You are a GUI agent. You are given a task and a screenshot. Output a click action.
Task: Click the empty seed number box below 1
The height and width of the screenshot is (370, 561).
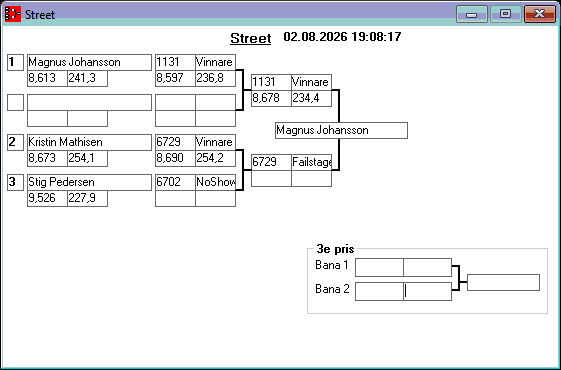(15, 102)
